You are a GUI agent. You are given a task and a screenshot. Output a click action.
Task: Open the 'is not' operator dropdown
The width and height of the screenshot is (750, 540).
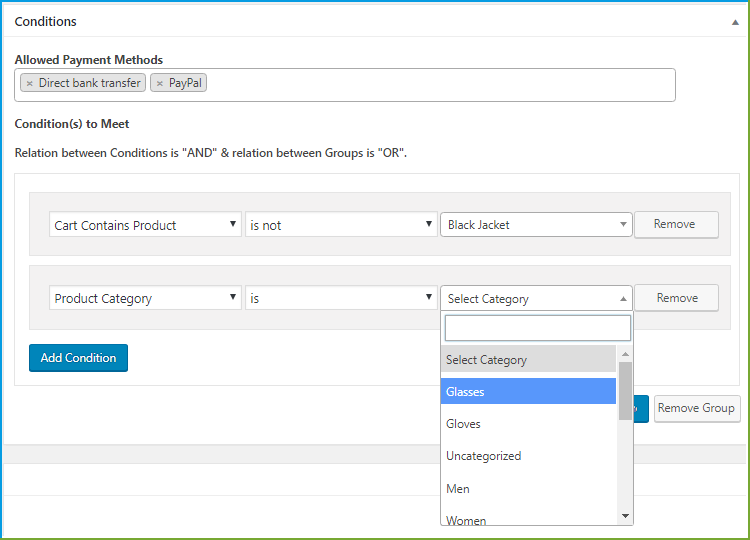click(x=341, y=225)
